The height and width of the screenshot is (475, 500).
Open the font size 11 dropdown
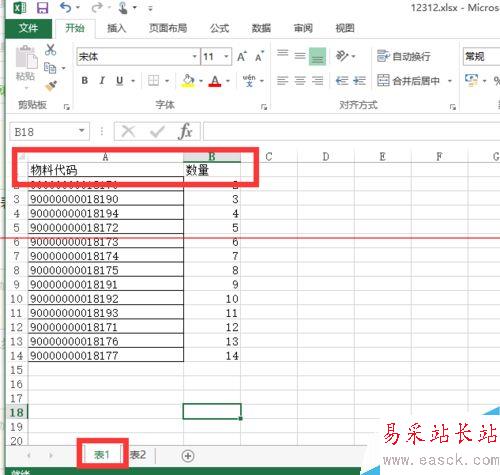pos(226,56)
